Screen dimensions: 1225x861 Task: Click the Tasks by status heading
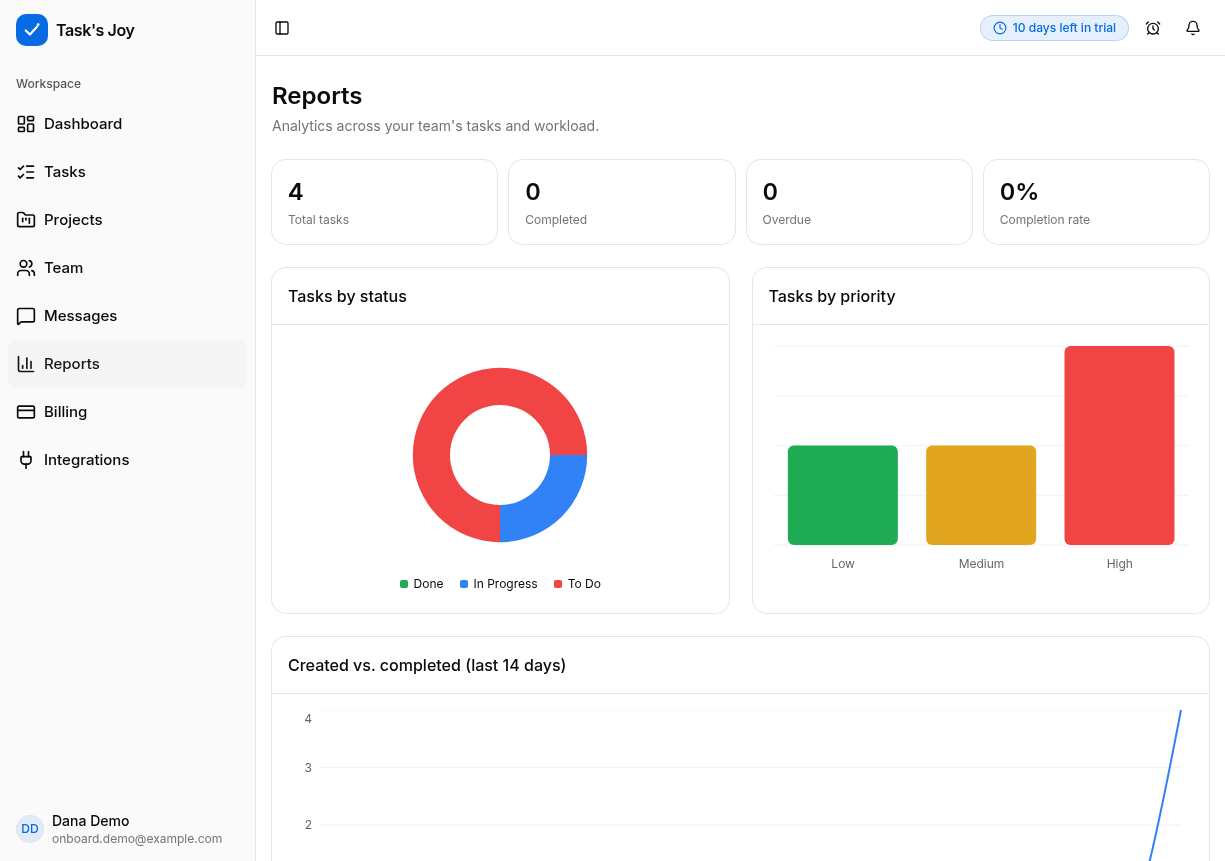[x=347, y=296]
